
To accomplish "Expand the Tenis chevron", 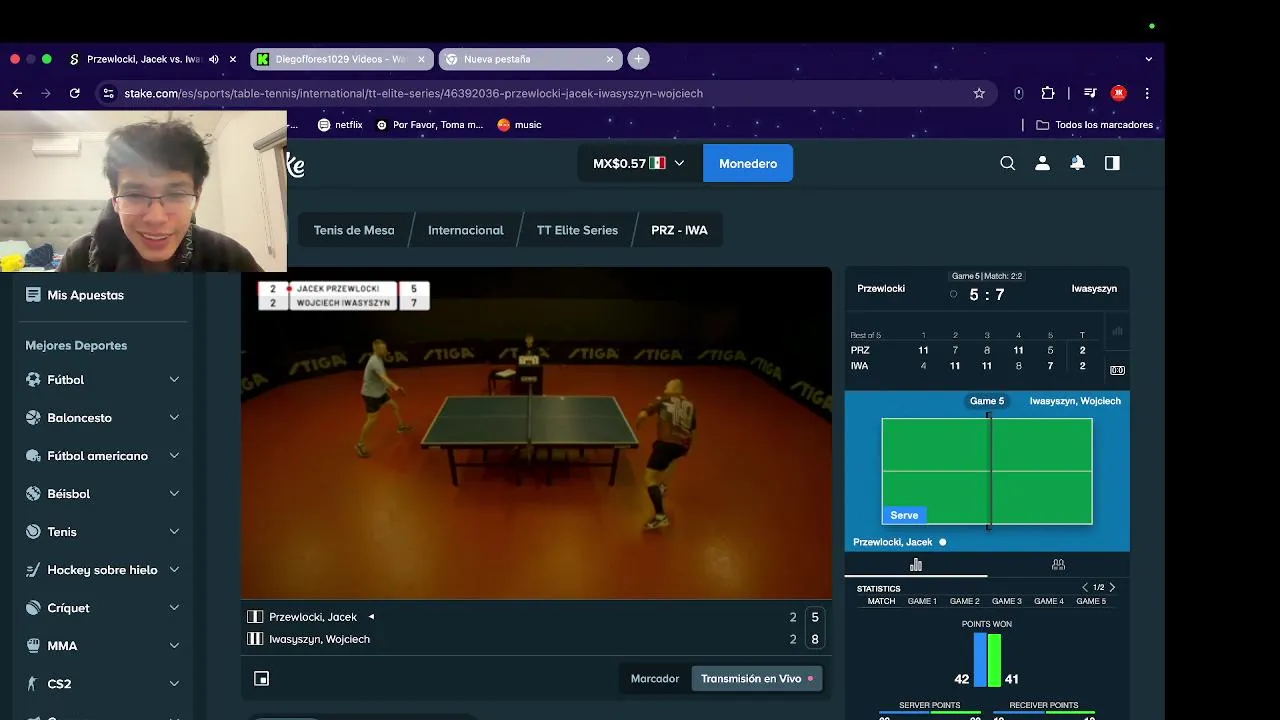I will pyautogui.click(x=174, y=532).
